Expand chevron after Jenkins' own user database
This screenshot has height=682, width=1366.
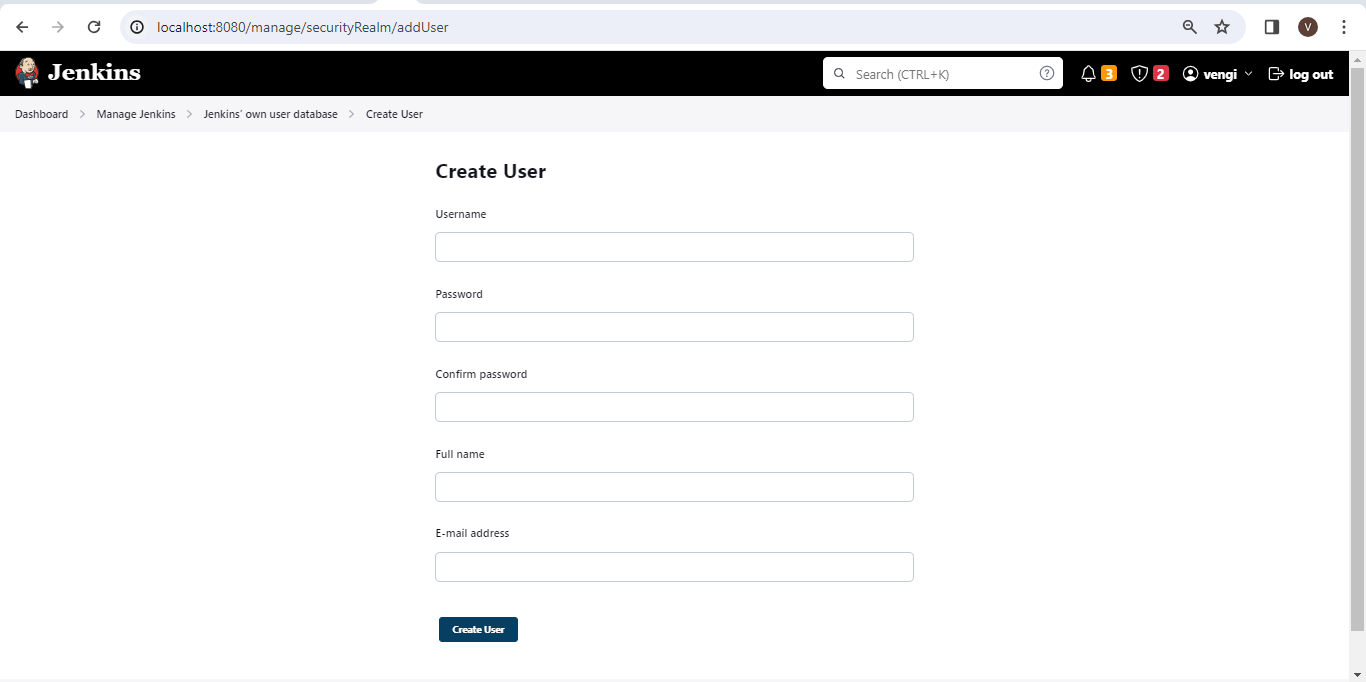[x=352, y=114]
